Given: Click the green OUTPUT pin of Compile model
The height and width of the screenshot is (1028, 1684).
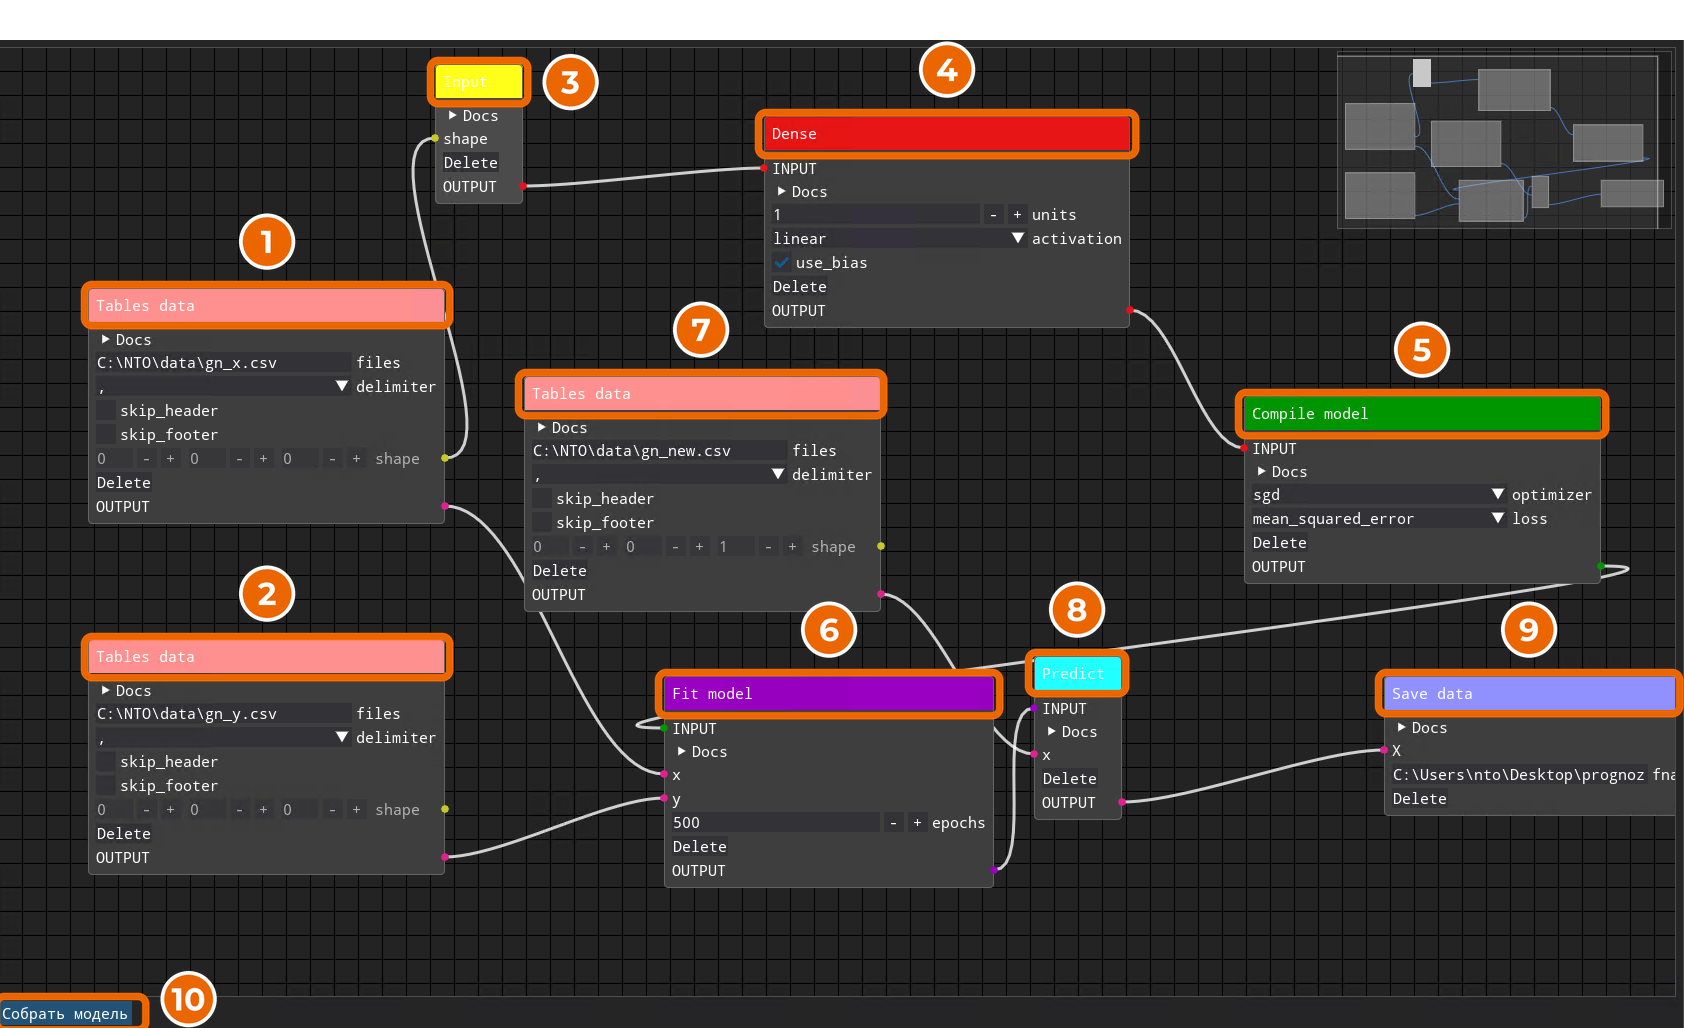Looking at the screenshot, I should (x=1601, y=567).
